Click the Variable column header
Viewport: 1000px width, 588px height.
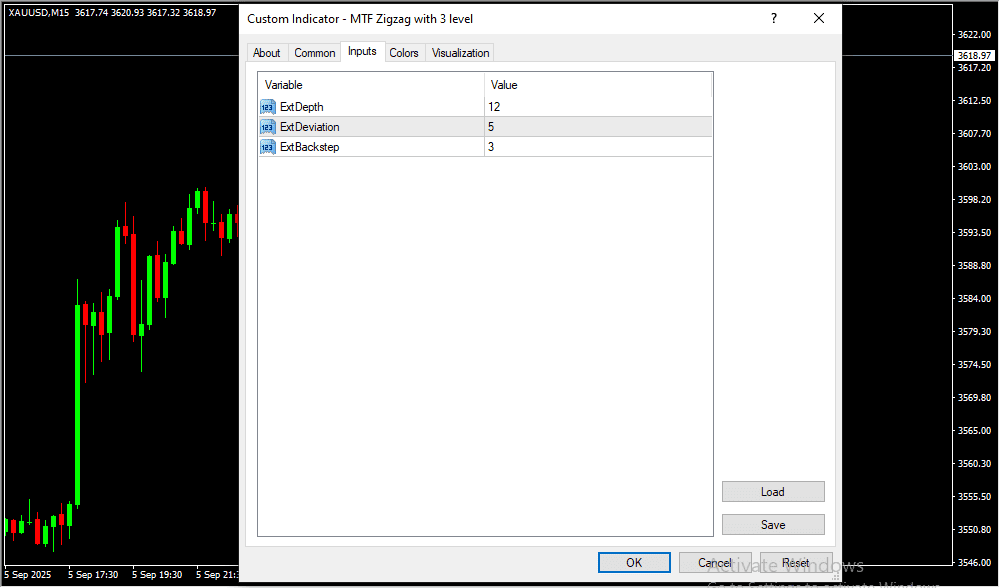[371, 85]
